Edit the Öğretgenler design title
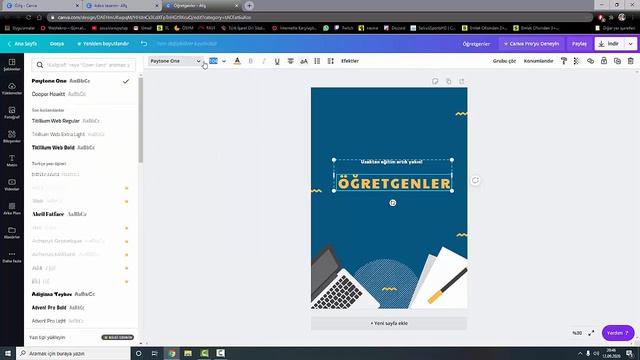Screen dimensions: 640x360 click(x=476, y=44)
